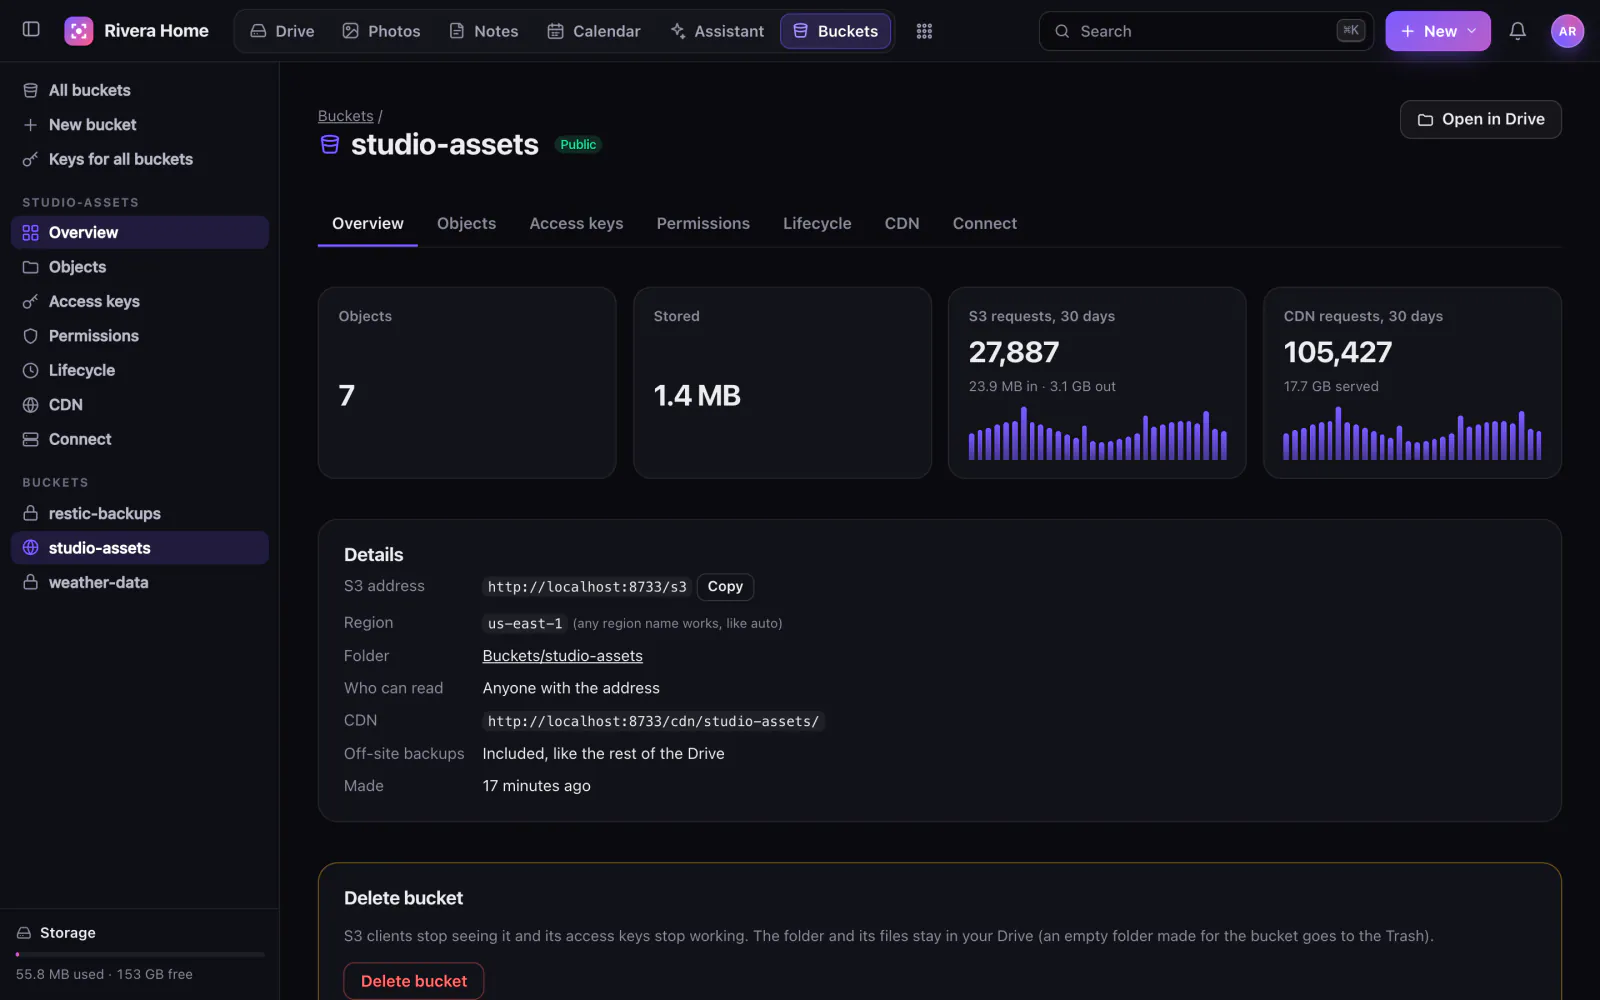Open the Buckets/studio-assets folder link
Image resolution: width=1600 pixels, height=1000 pixels.
click(x=563, y=656)
